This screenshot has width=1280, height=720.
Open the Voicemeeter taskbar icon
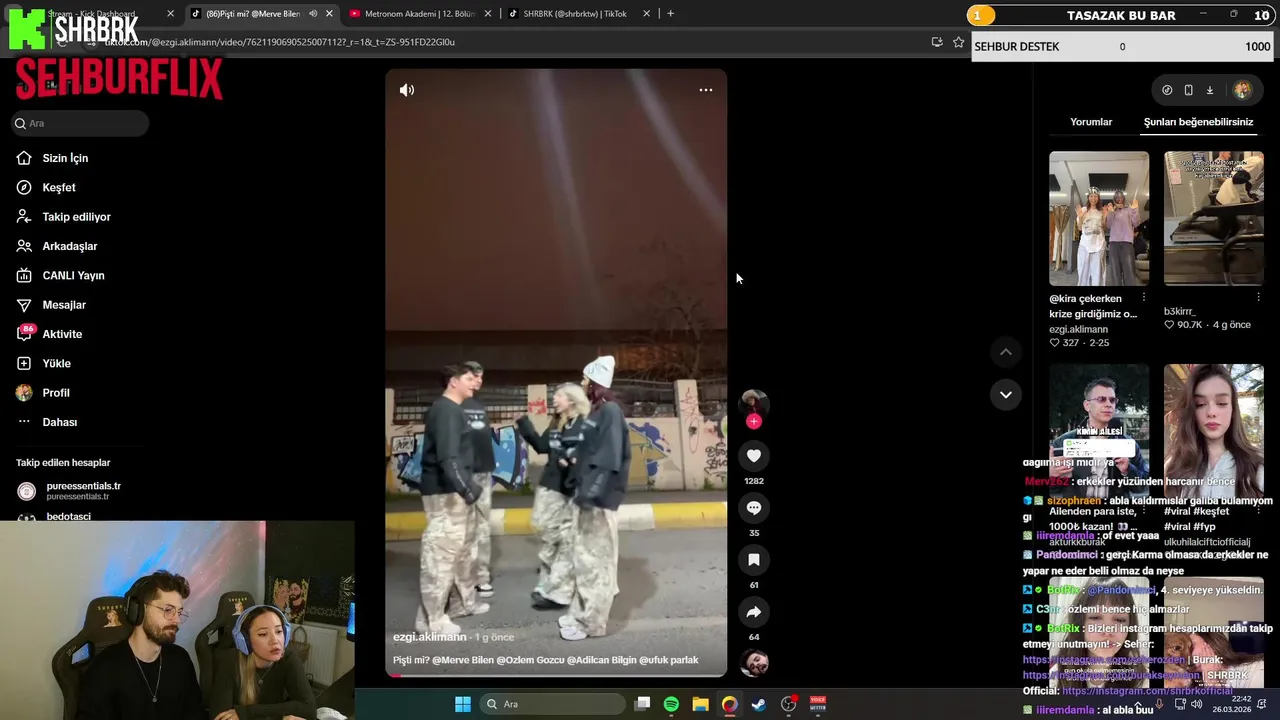pos(818,704)
